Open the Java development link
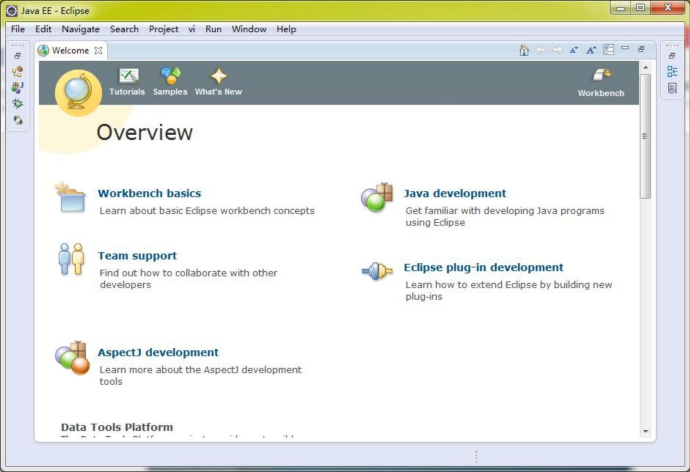 (x=455, y=193)
